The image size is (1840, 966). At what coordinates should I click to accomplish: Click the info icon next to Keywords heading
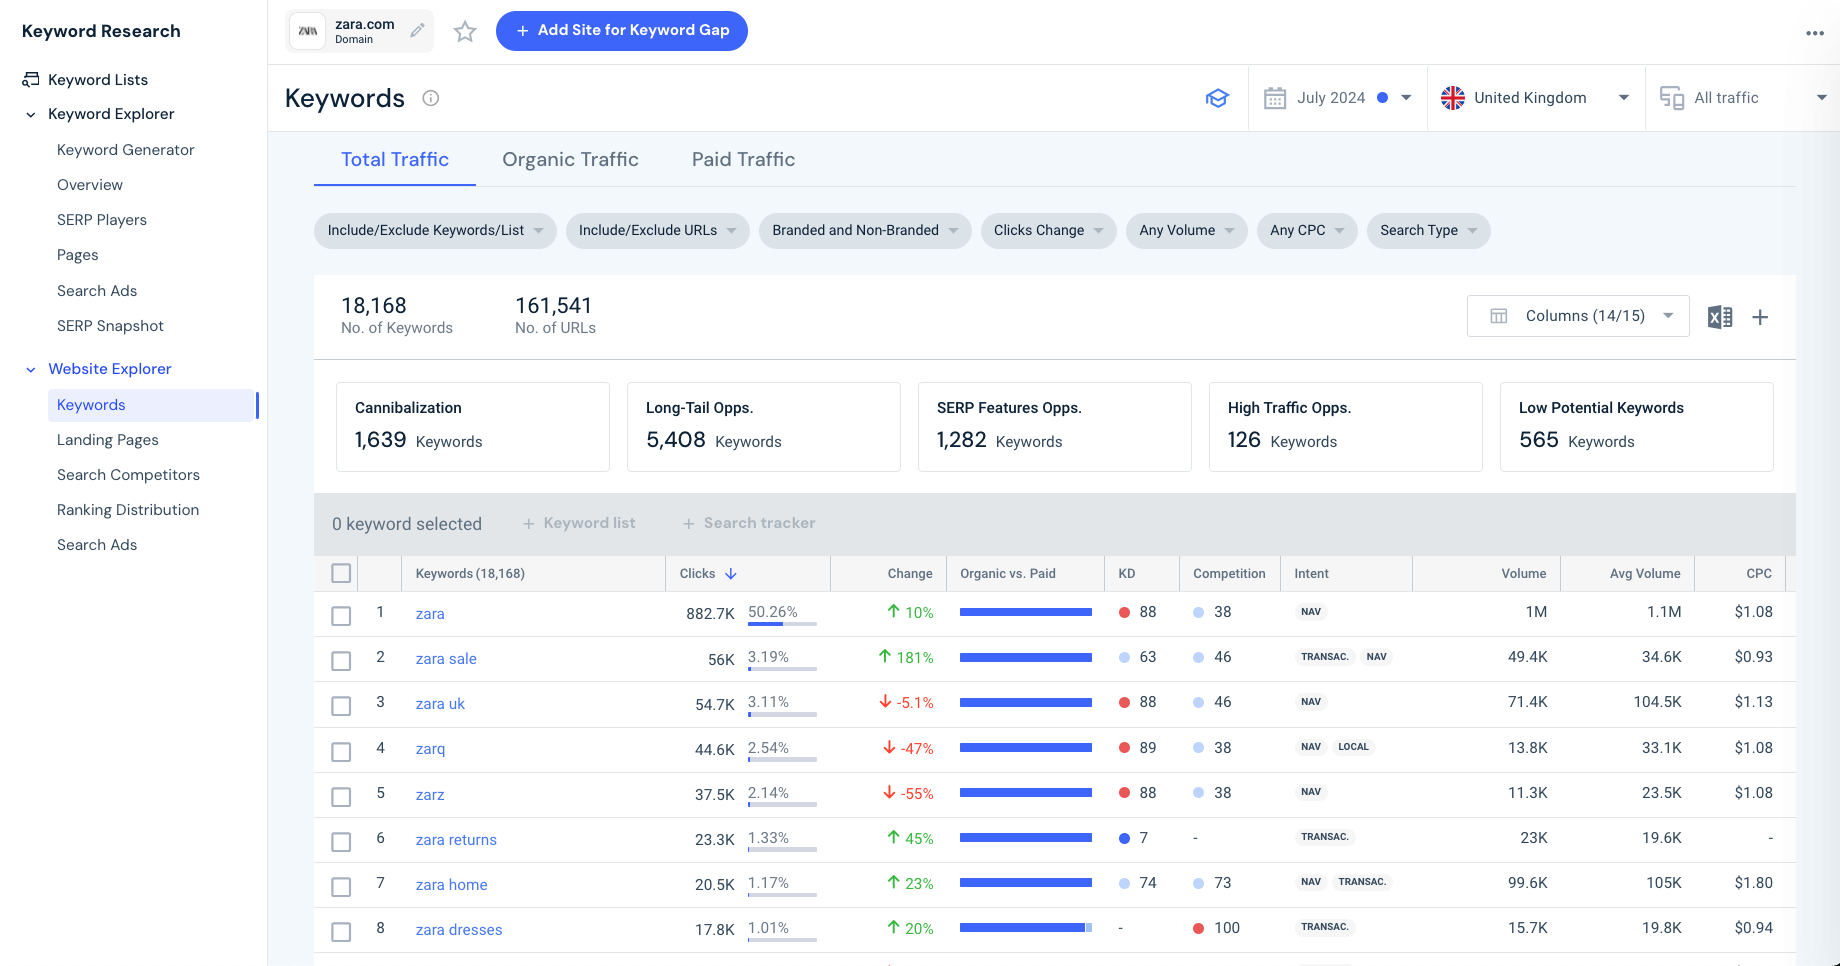coord(431,98)
